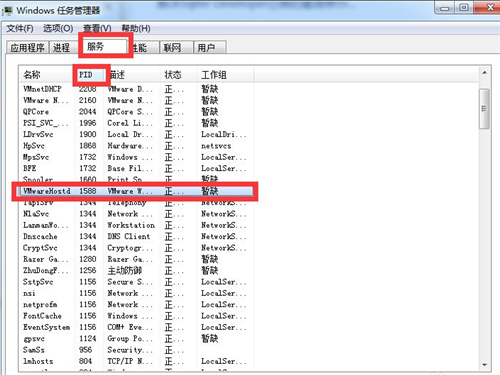Click PID value 1280
The image size is (500, 375).
tap(88, 259)
